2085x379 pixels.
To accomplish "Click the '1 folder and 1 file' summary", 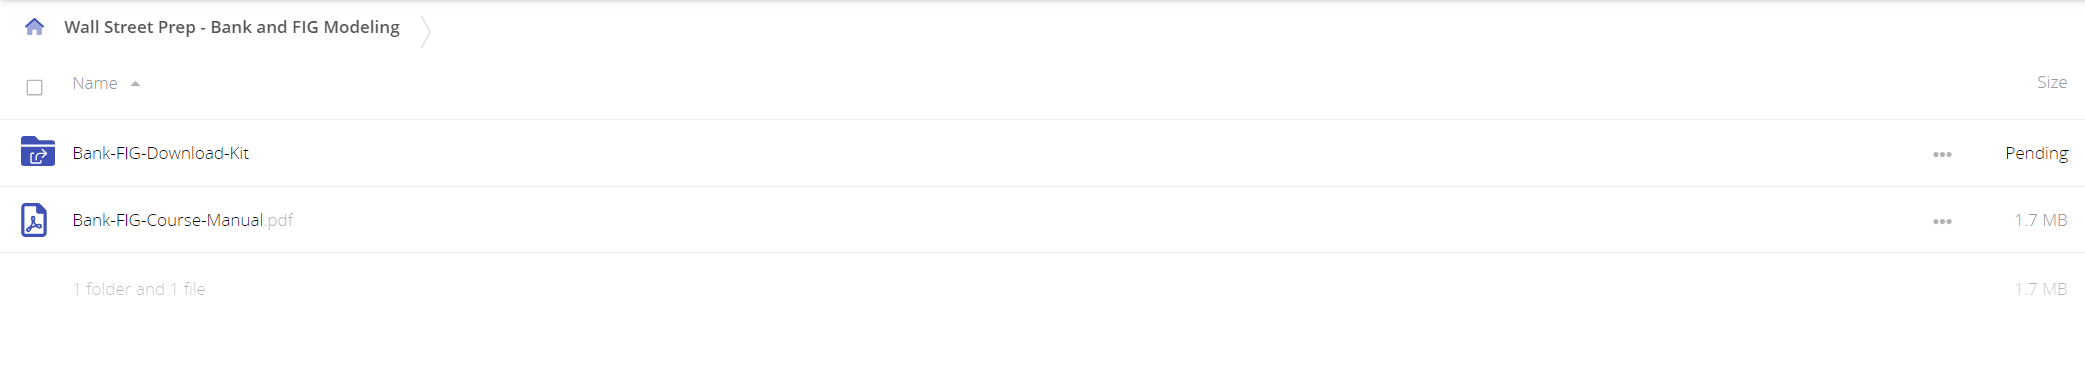I will (139, 289).
